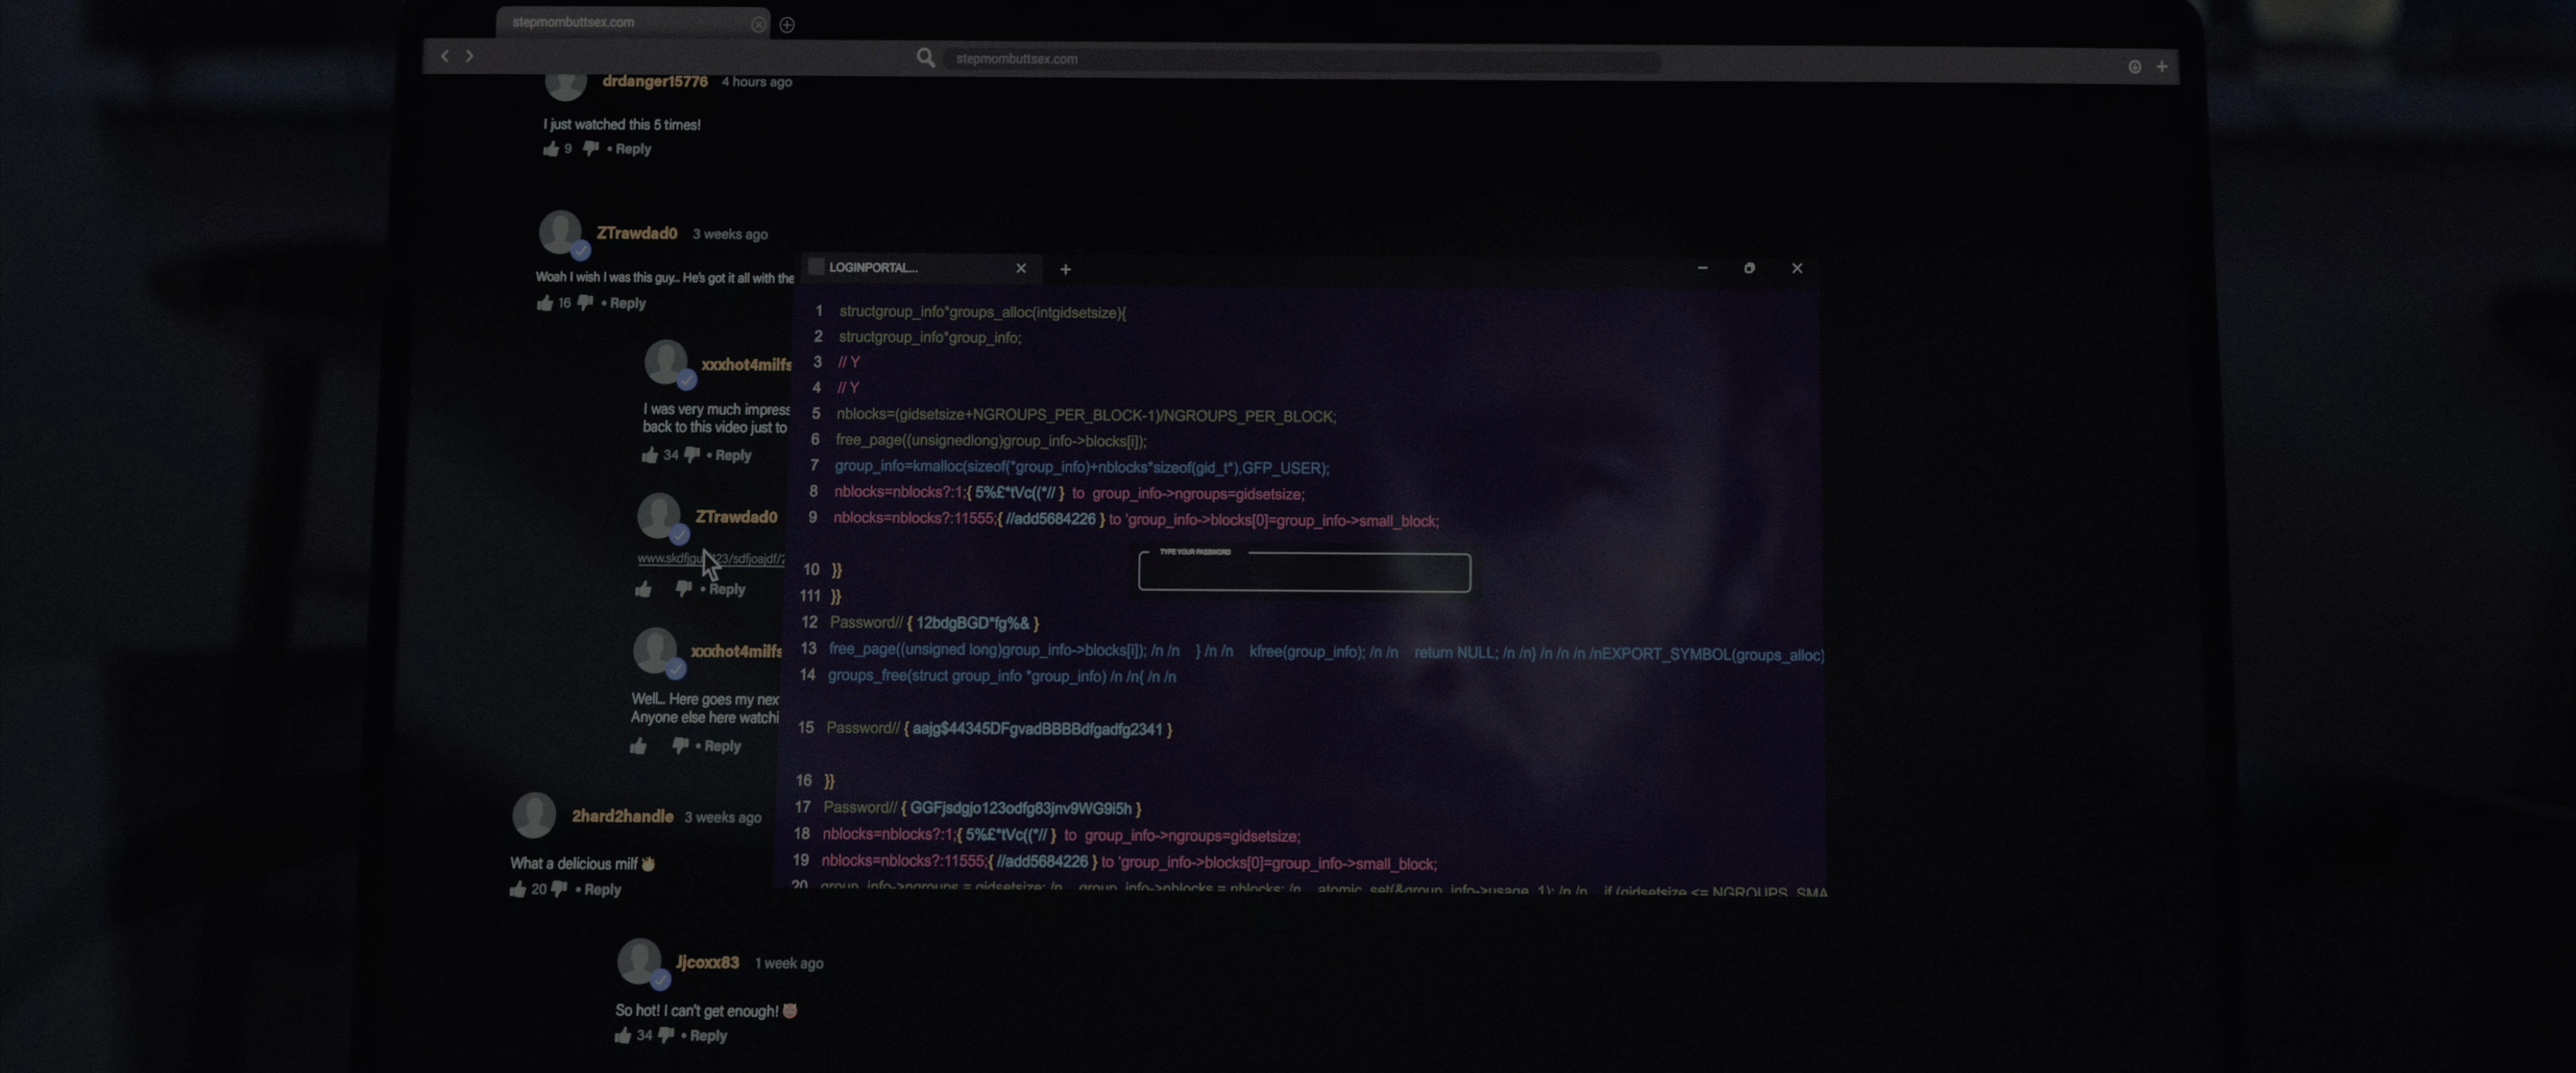Click the browser forward arrow

[470, 56]
